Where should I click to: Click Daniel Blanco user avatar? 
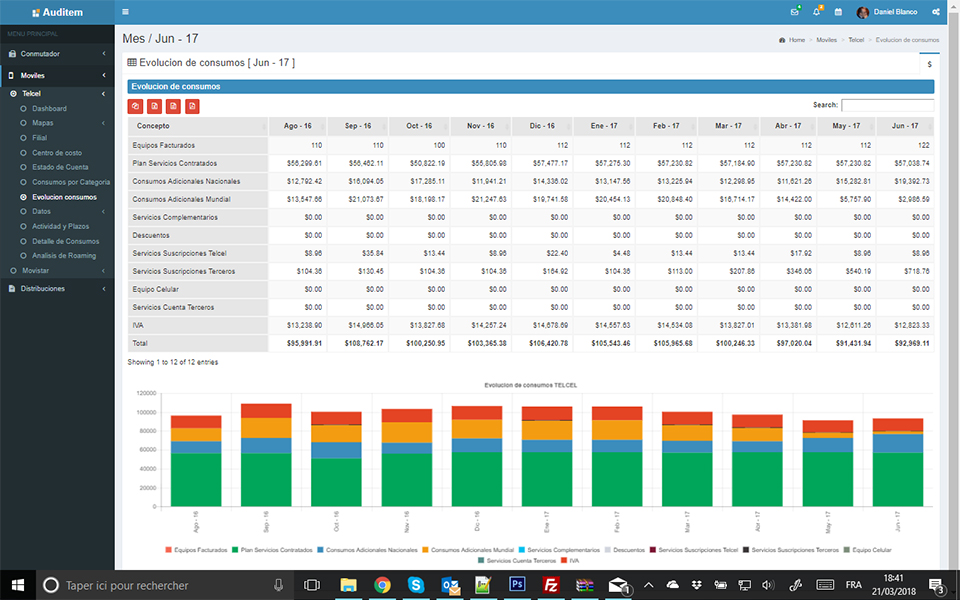click(863, 12)
